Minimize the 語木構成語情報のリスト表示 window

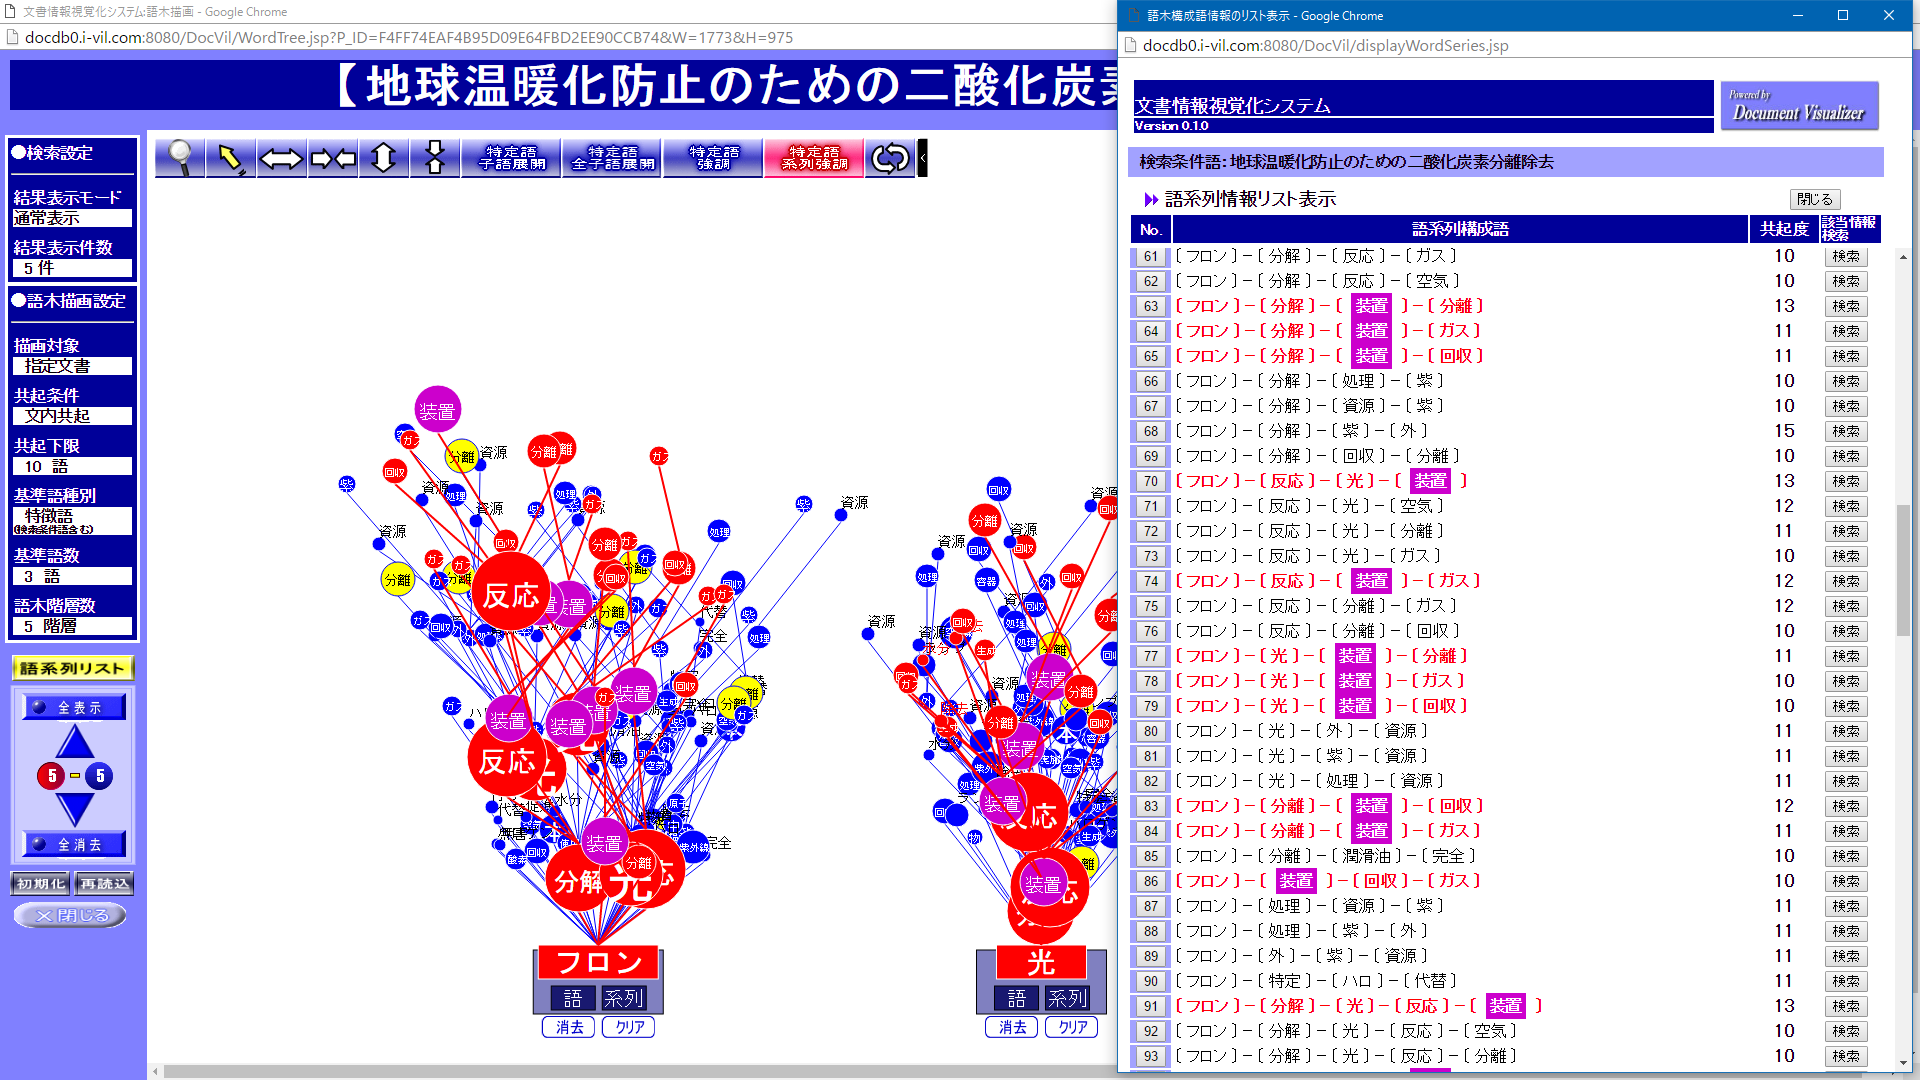click(1797, 15)
